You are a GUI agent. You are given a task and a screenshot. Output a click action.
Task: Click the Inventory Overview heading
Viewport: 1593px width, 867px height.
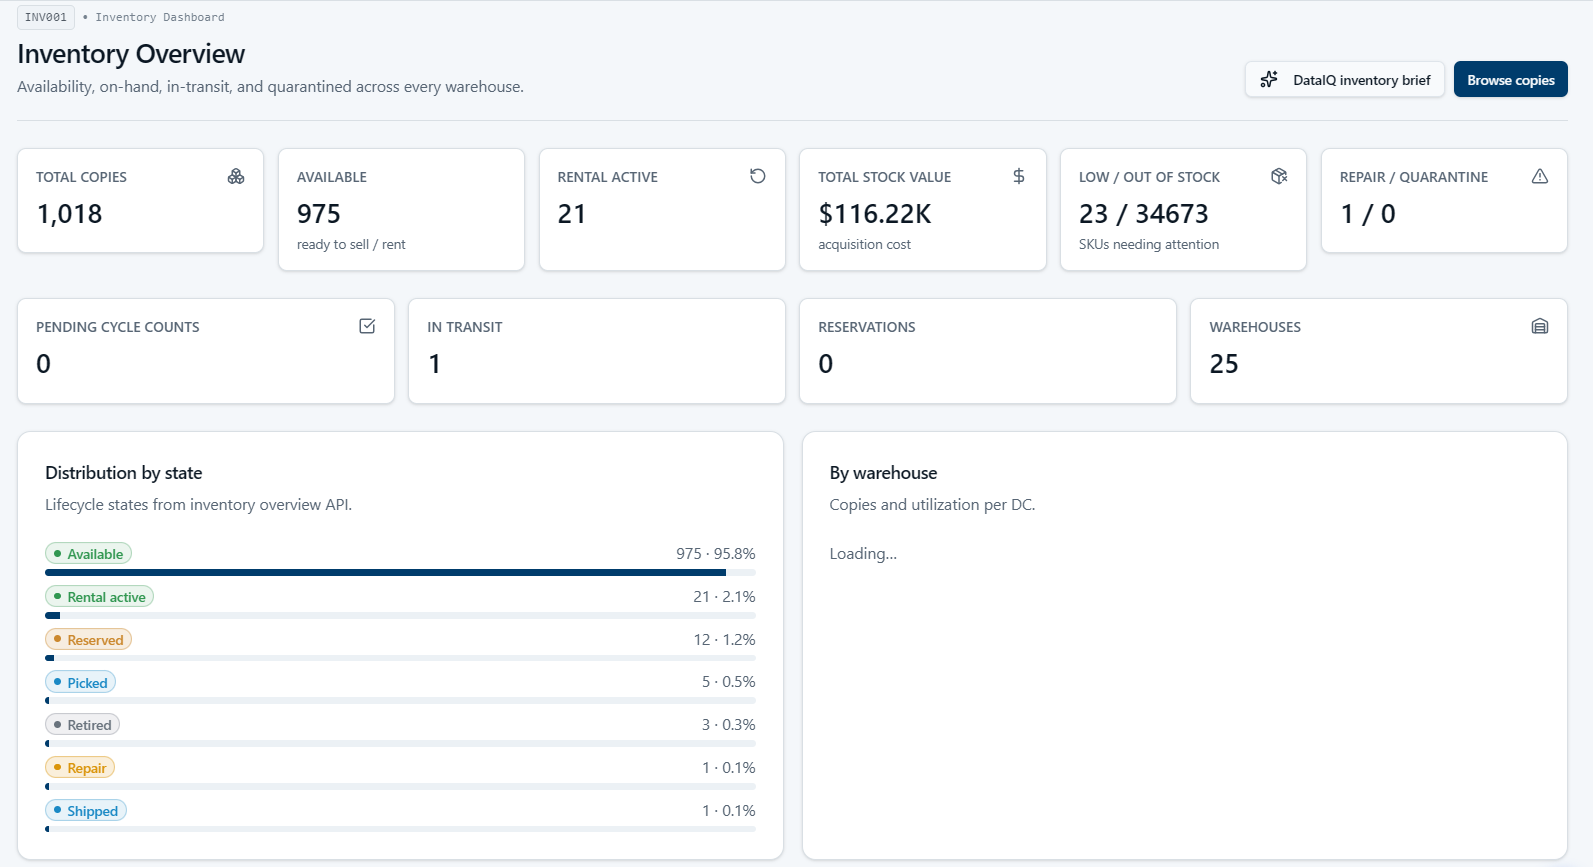coord(131,54)
